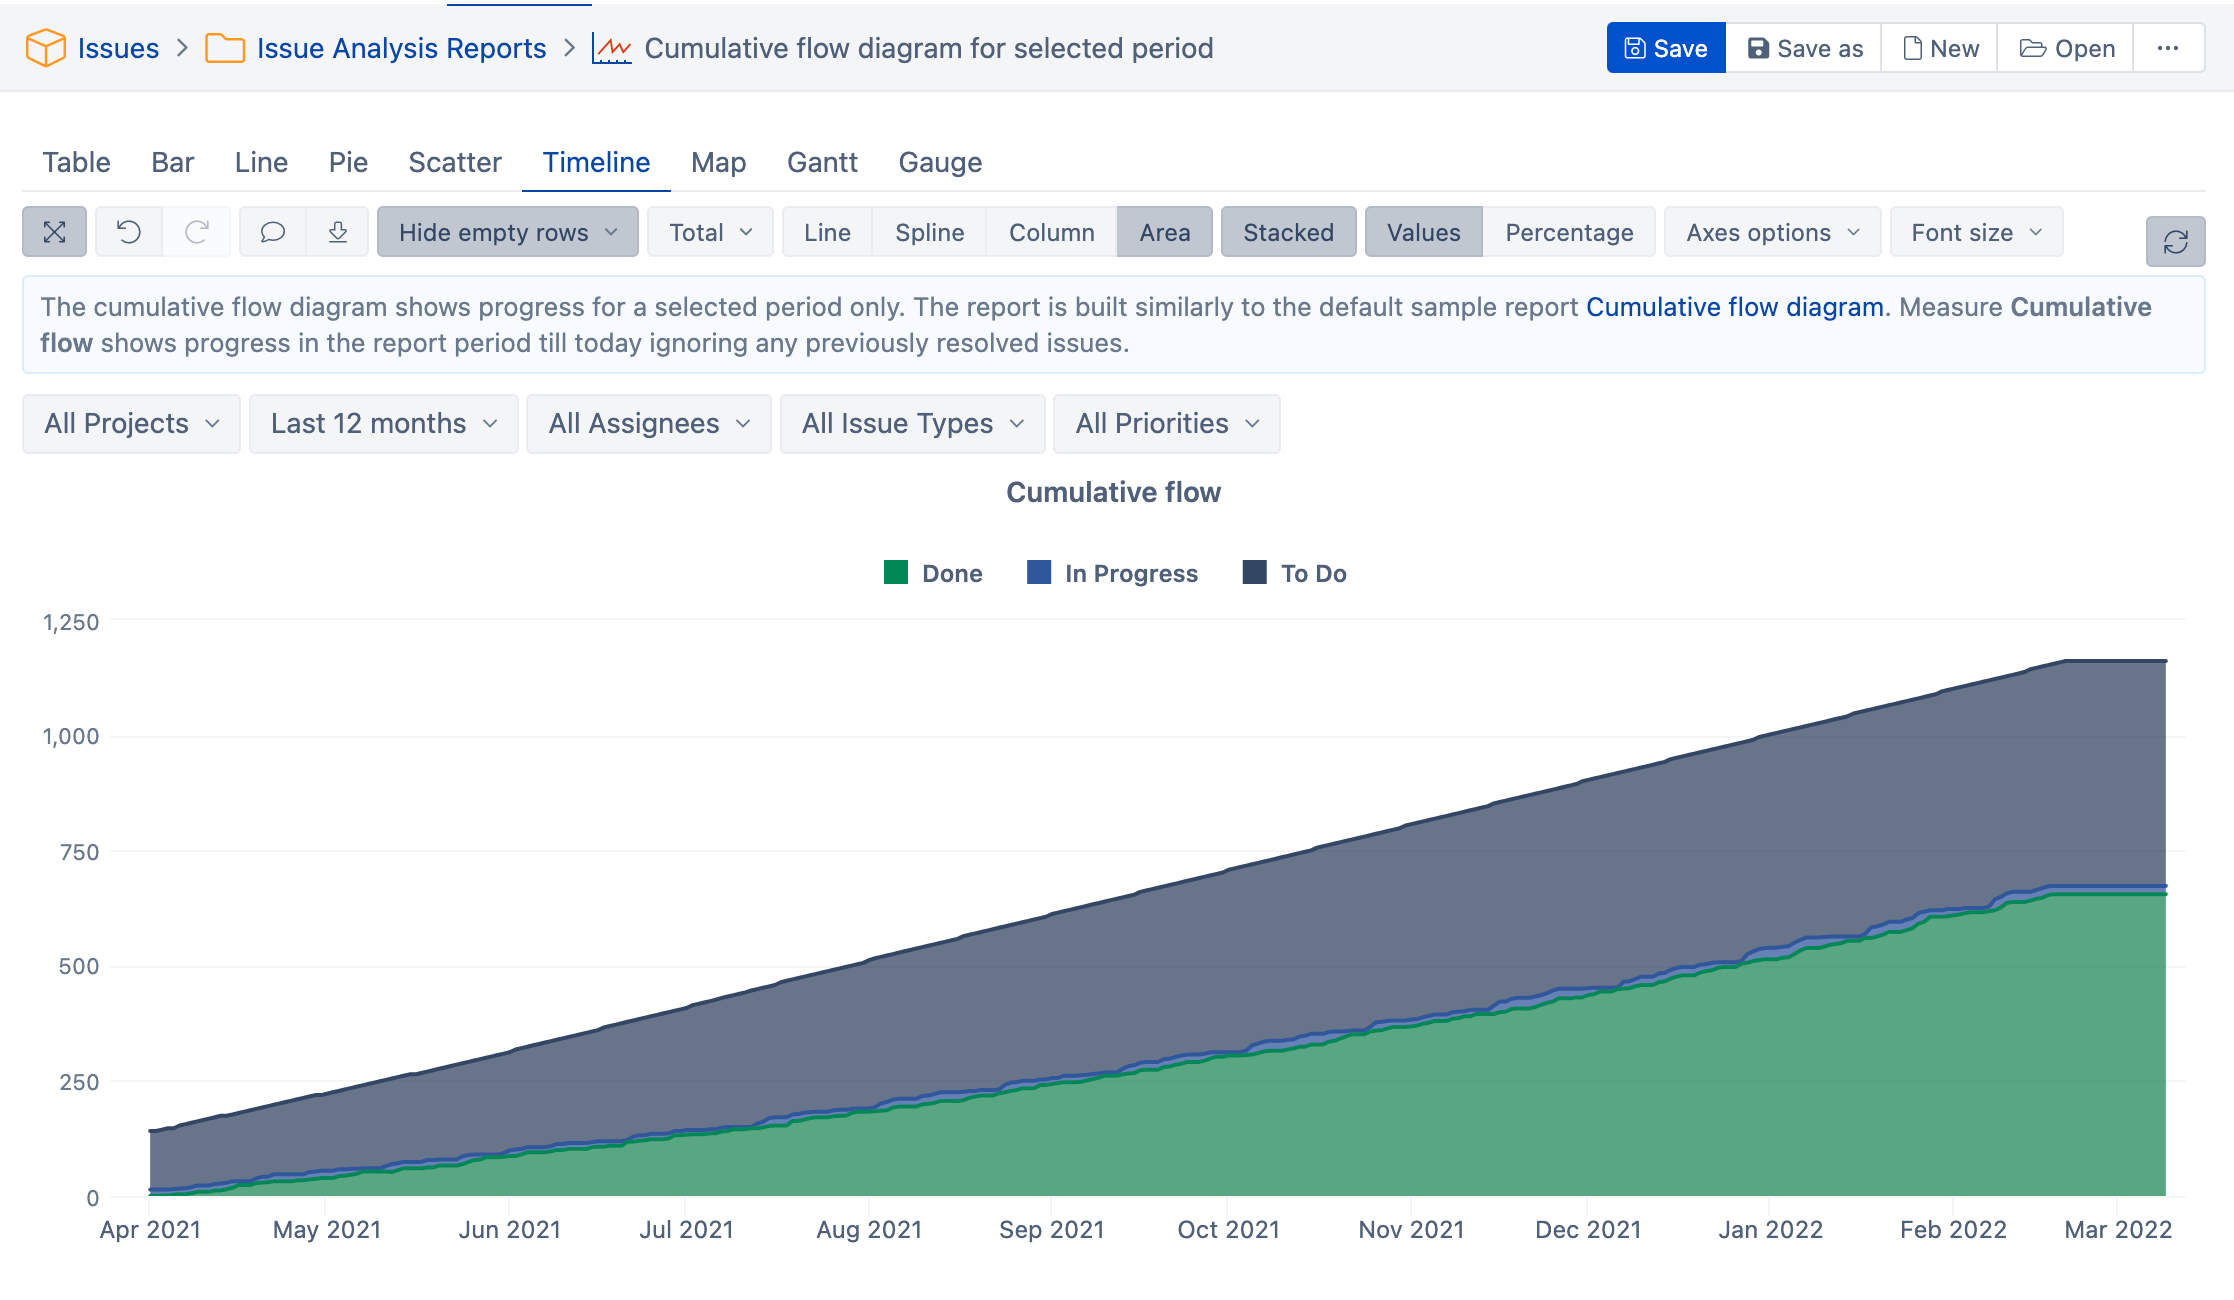Open the comment bubble tool
The height and width of the screenshot is (1300, 2234).
click(x=272, y=231)
